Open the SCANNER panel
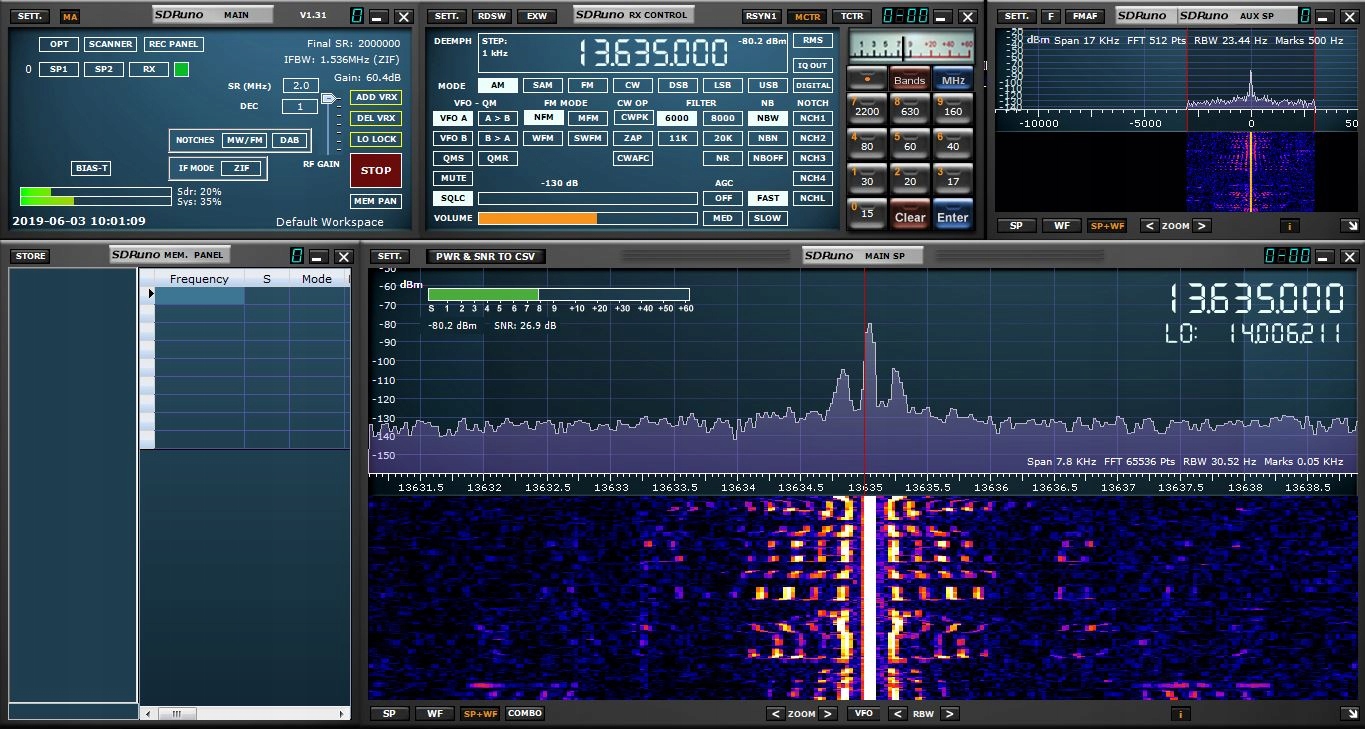Screen dimensions: 1365x729 (x=110, y=43)
